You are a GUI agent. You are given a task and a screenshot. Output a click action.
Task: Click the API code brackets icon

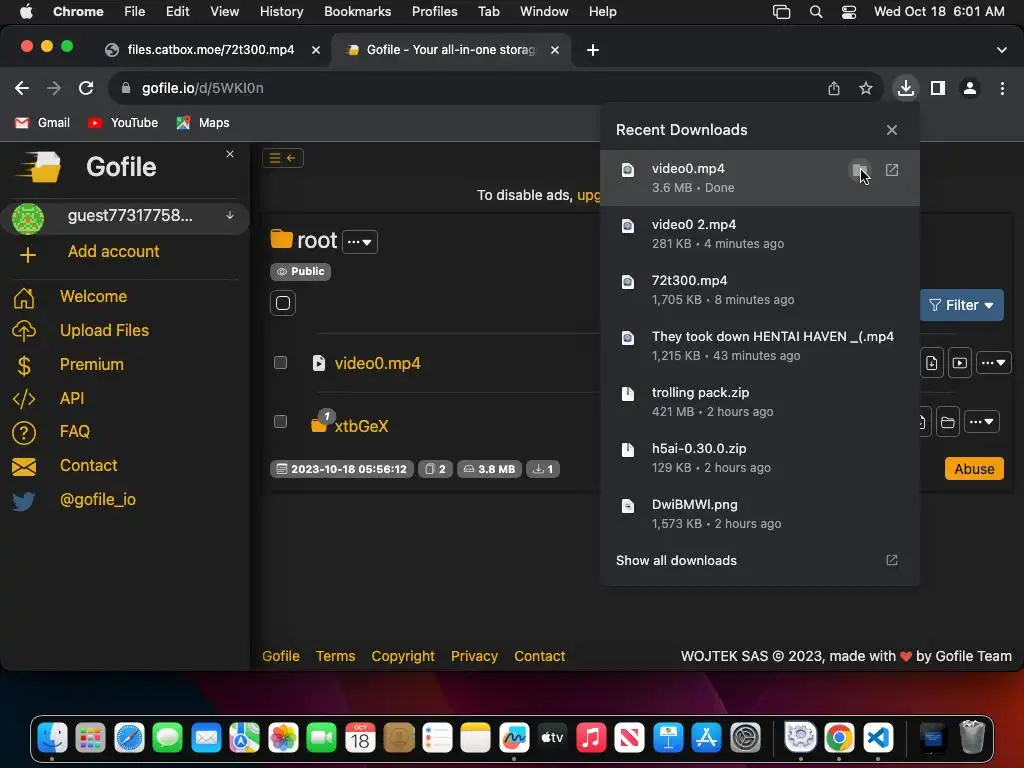[24, 398]
